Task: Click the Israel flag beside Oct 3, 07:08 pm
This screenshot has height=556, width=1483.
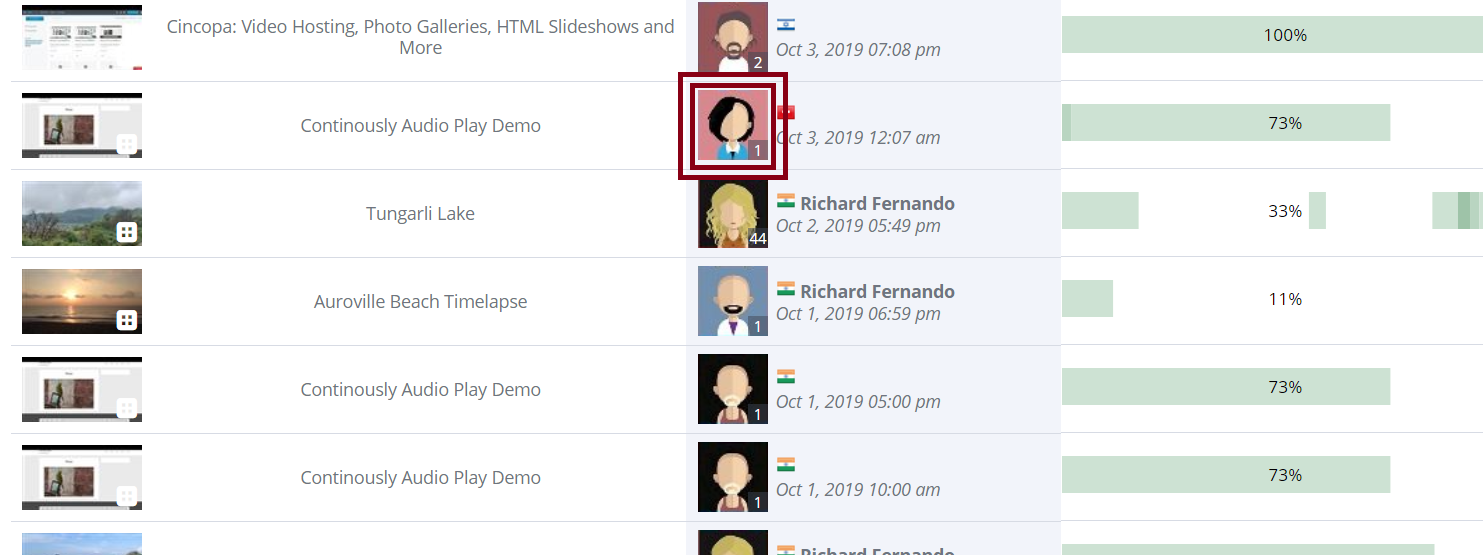Action: click(x=786, y=25)
